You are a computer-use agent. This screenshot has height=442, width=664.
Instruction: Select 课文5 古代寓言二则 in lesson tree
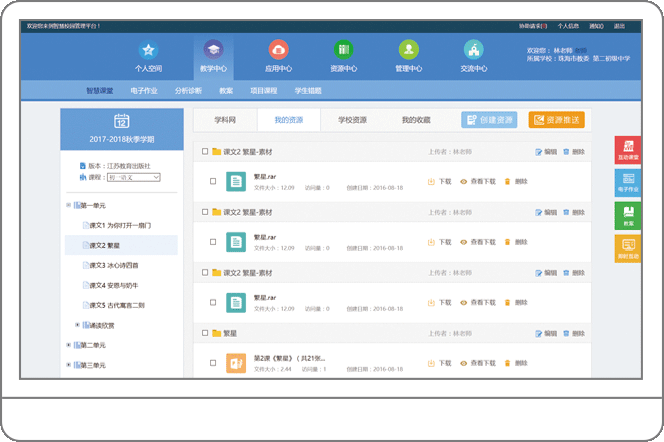[x=117, y=305]
